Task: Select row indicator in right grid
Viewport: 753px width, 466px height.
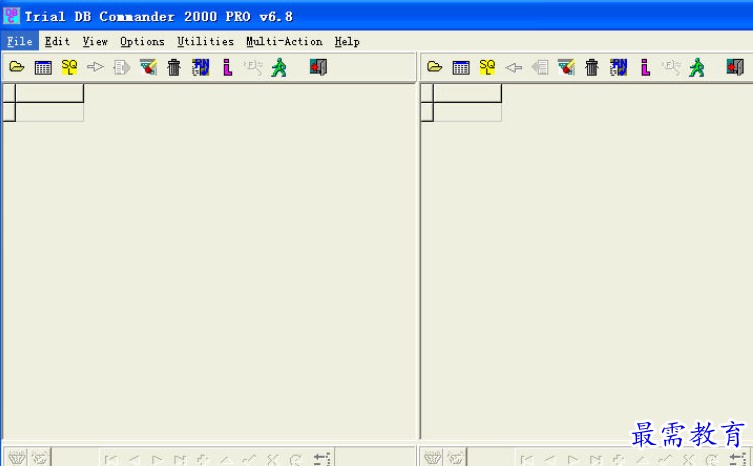Action: 427,112
